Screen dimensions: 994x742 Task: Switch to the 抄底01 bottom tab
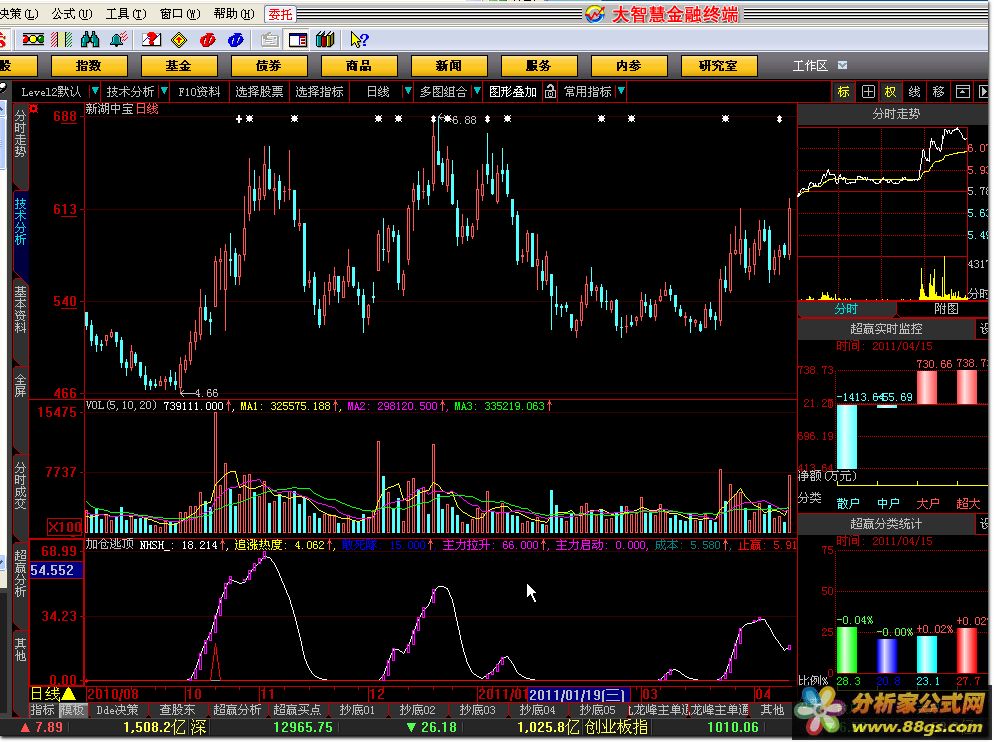(357, 710)
